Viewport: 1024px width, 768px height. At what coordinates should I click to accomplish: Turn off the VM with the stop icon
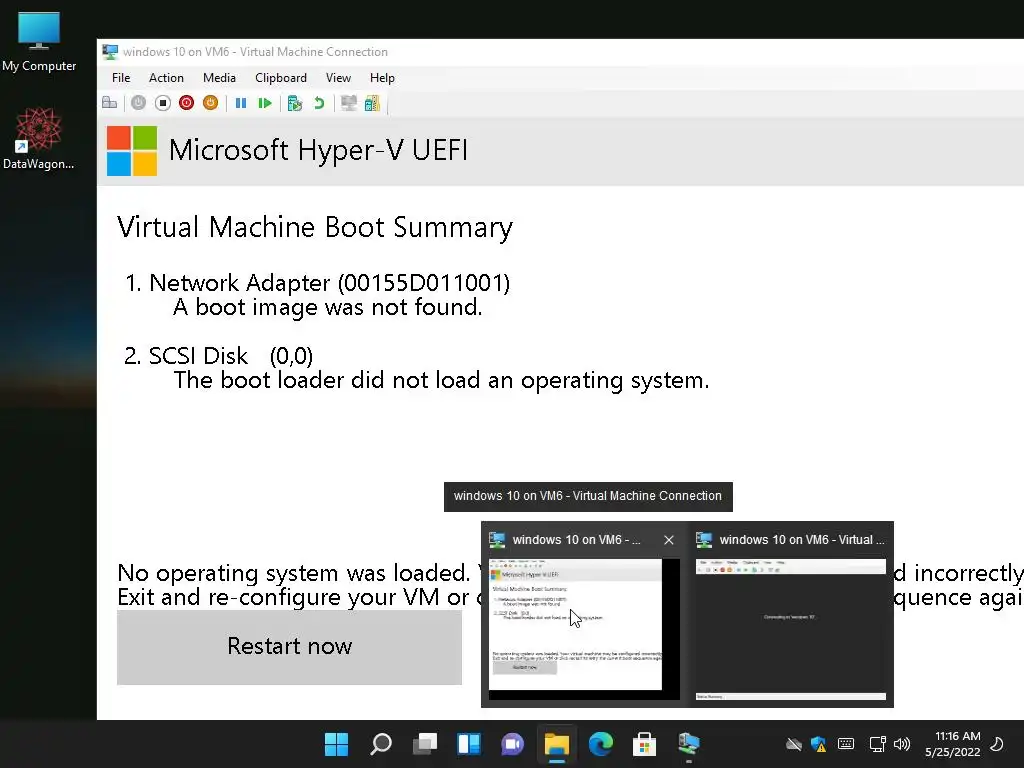163,103
